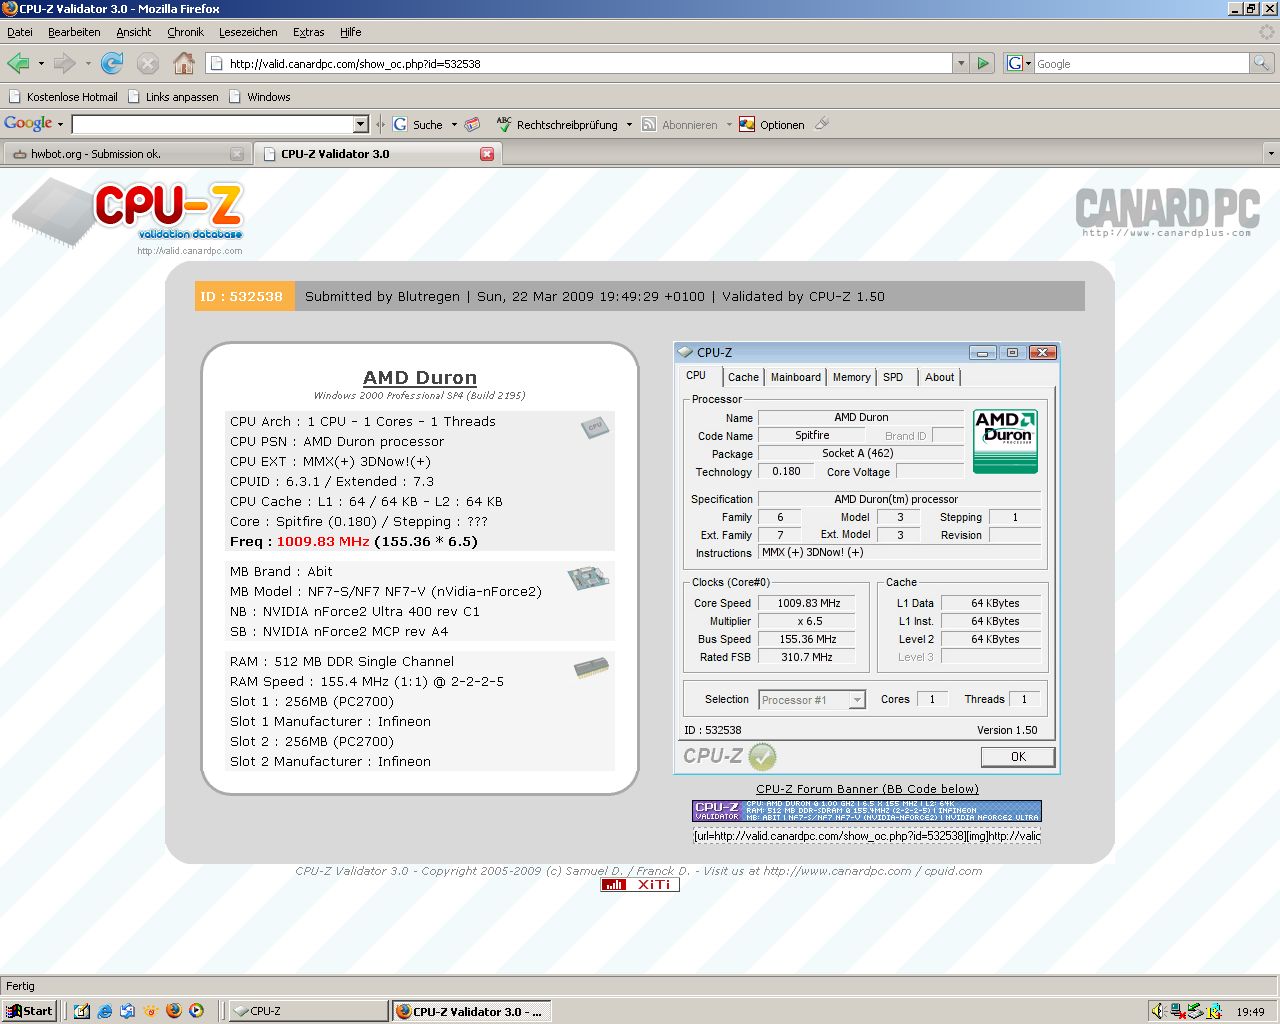The height and width of the screenshot is (1024, 1280).
Task: Expand the address bar URL dropdown
Action: (961, 63)
